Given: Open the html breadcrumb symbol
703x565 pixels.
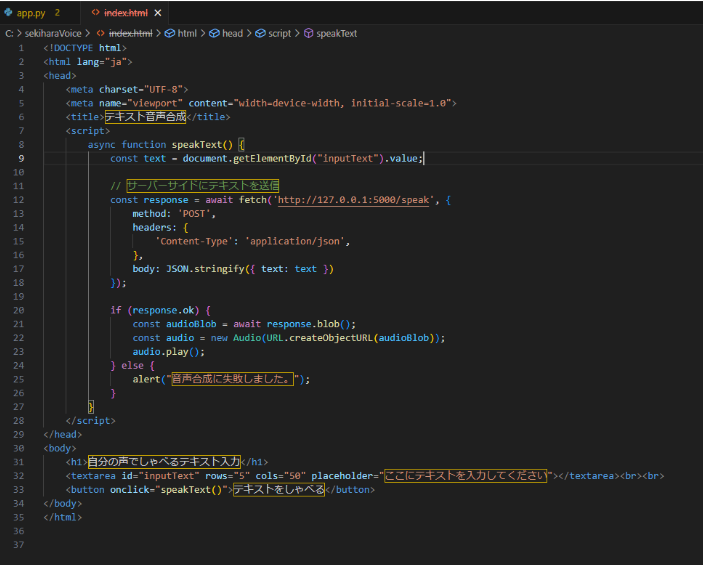Looking at the screenshot, I should click(187, 34).
